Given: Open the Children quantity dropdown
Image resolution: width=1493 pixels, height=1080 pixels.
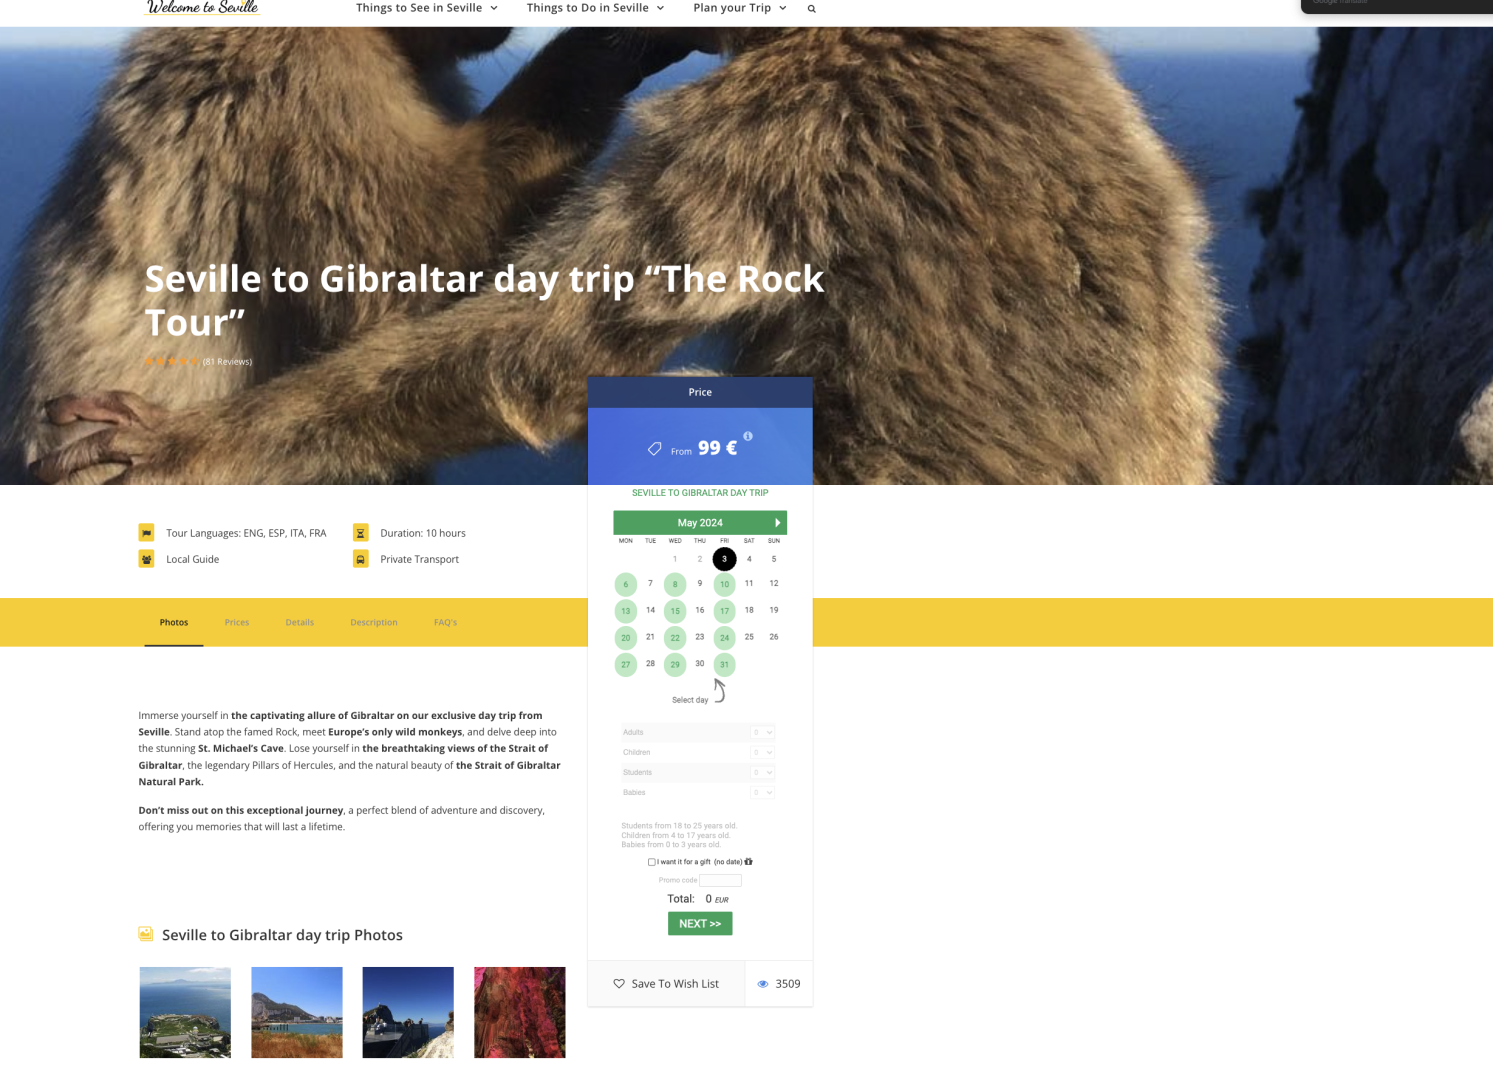Looking at the screenshot, I should [763, 752].
